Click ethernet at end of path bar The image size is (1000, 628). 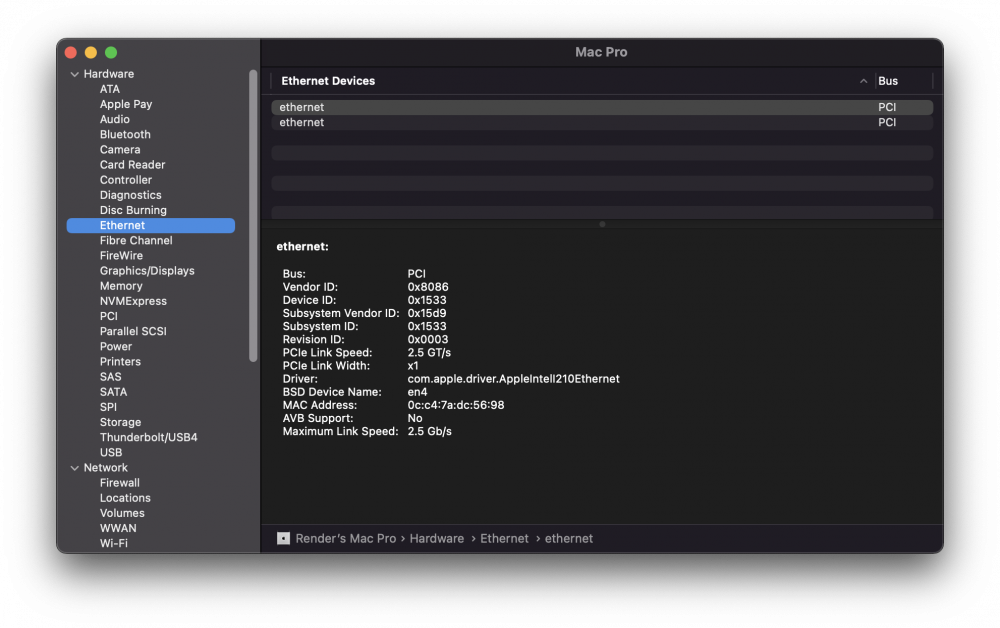[569, 539]
